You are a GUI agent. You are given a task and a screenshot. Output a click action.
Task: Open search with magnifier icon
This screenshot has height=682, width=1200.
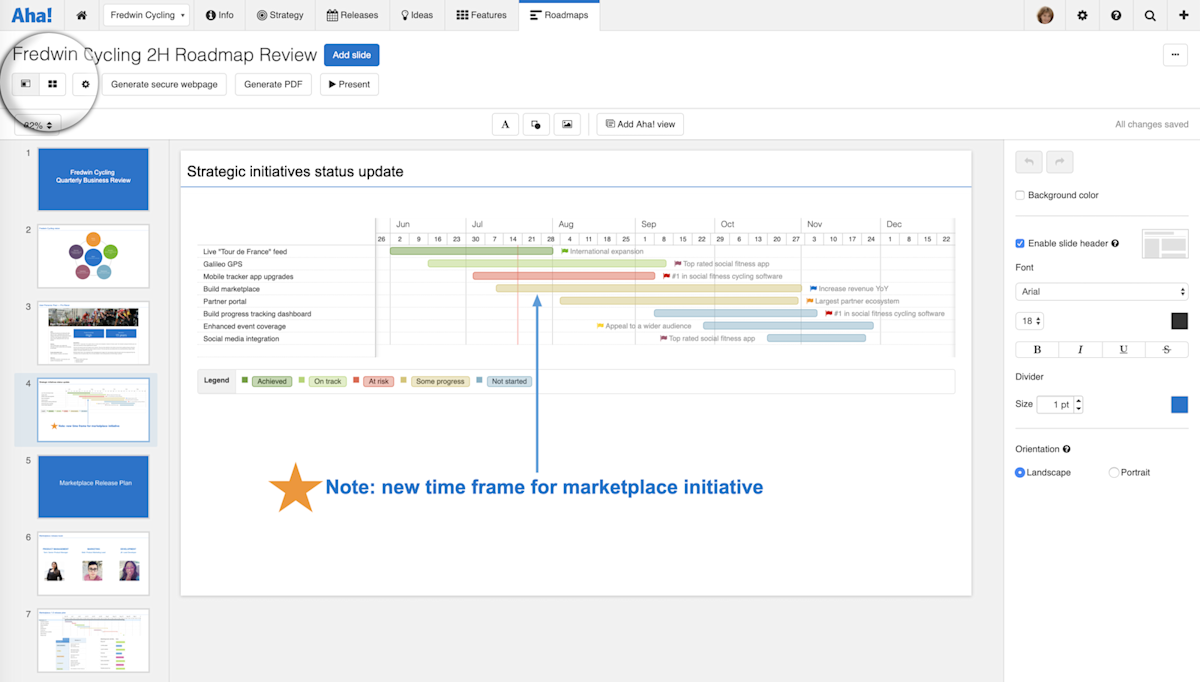click(x=1150, y=15)
